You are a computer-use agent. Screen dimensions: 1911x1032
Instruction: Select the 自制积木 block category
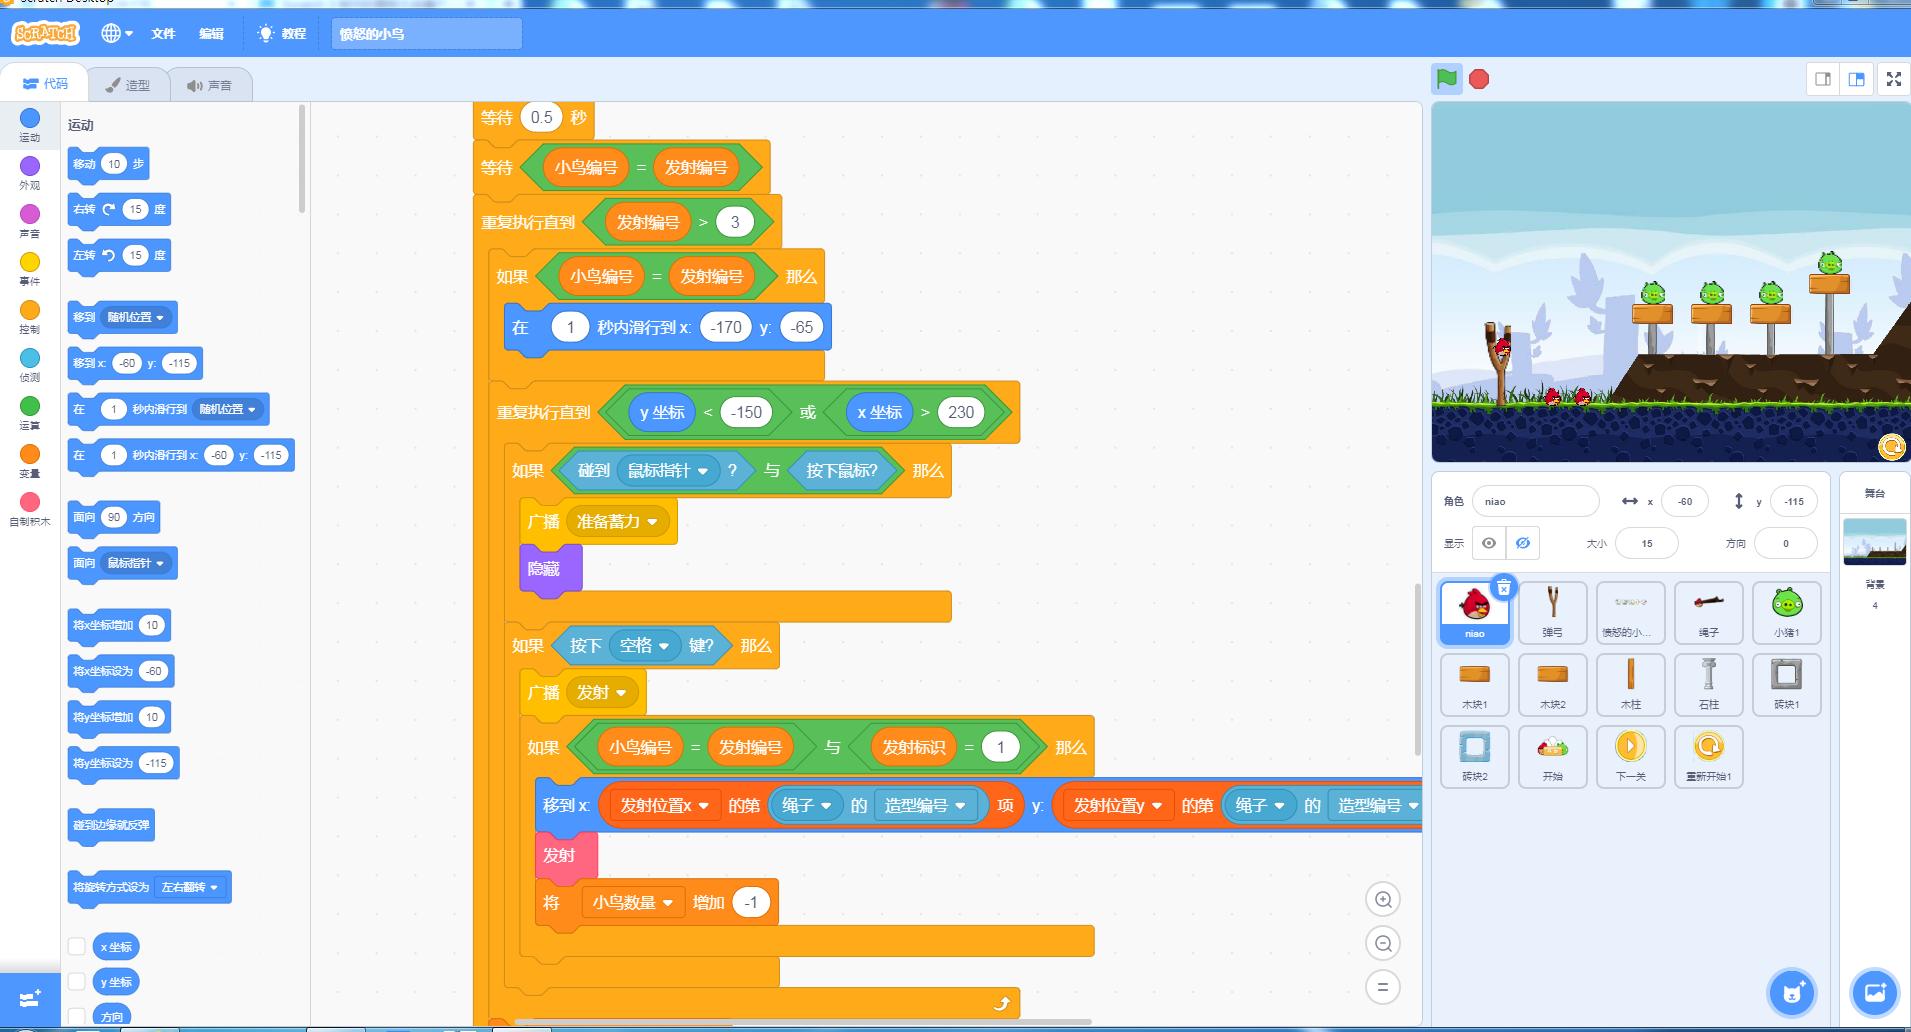(x=30, y=509)
